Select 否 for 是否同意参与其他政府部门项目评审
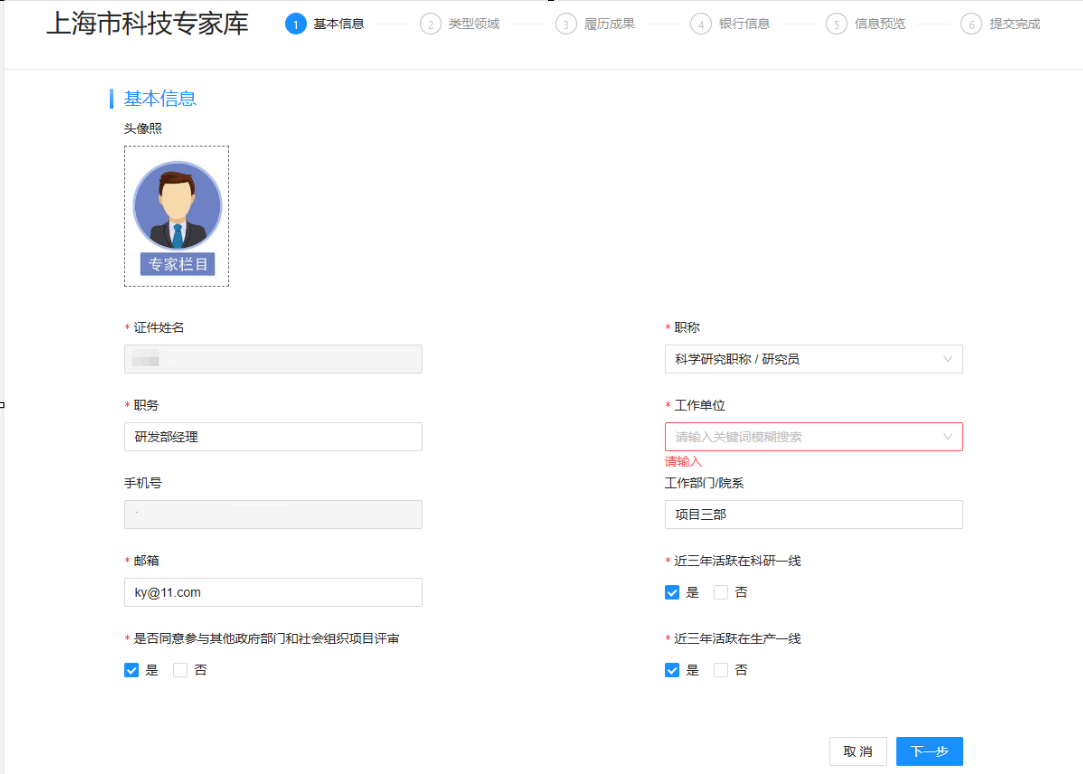The image size is (1083, 774). [180, 670]
